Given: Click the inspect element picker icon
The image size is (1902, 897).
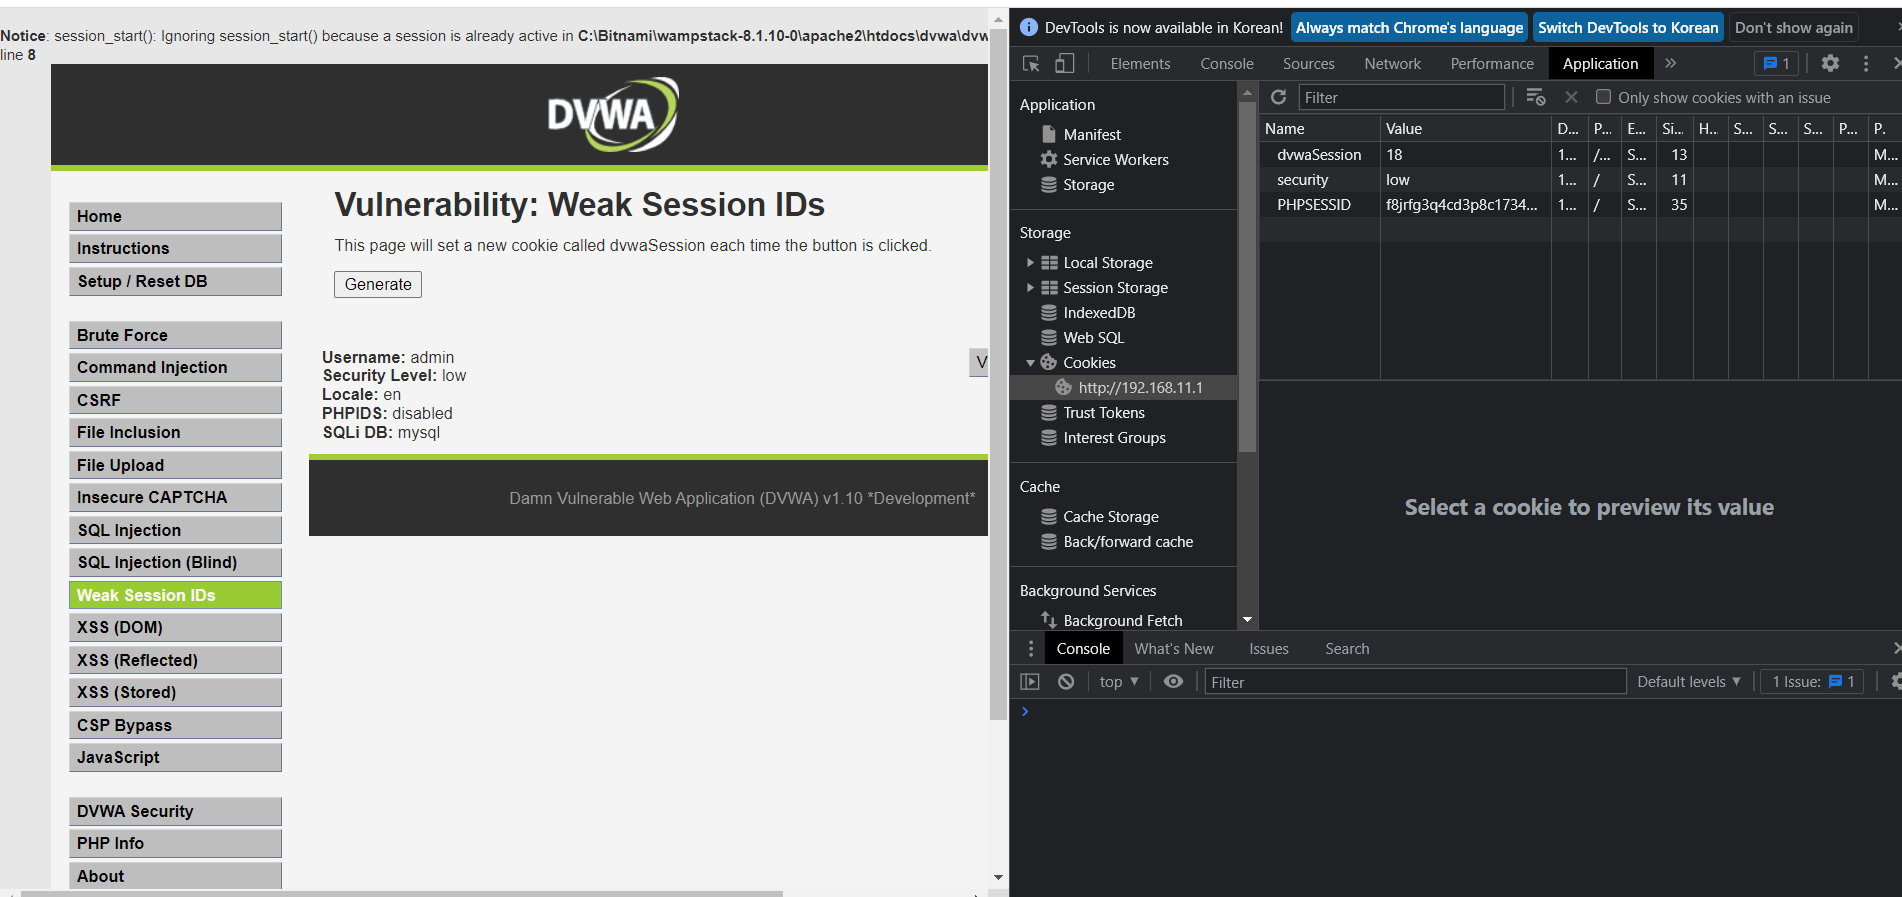Looking at the screenshot, I should [x=1031, y=64].
